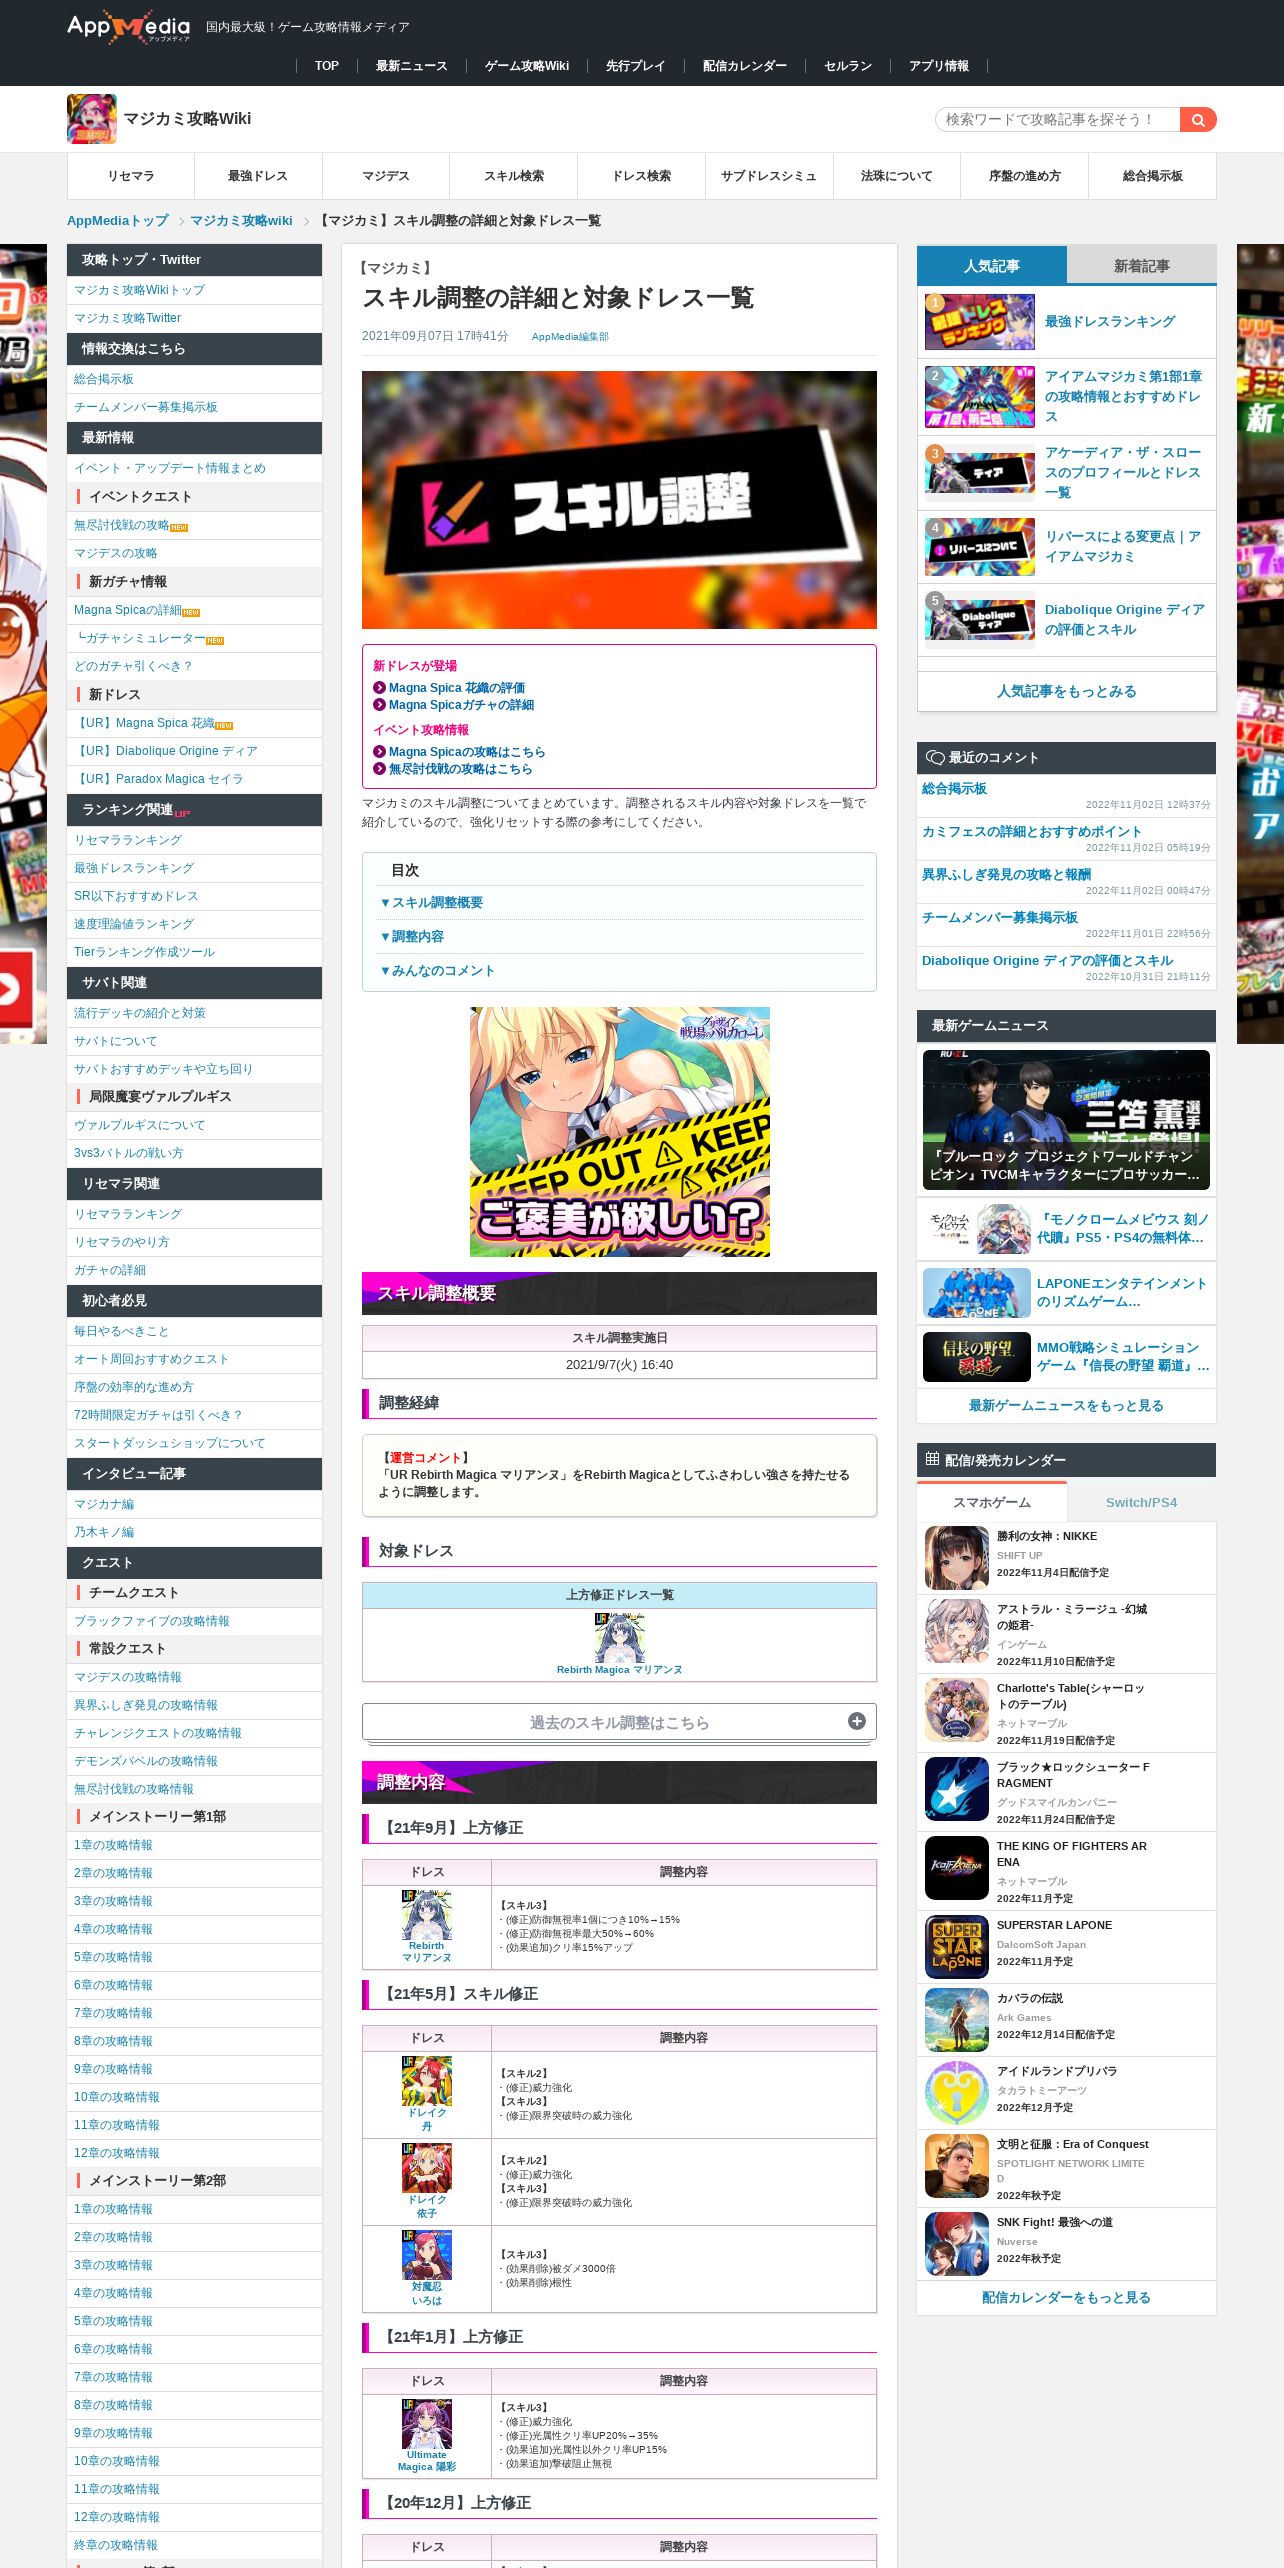Switch to the 新着記事 tab

point(1141,266)
